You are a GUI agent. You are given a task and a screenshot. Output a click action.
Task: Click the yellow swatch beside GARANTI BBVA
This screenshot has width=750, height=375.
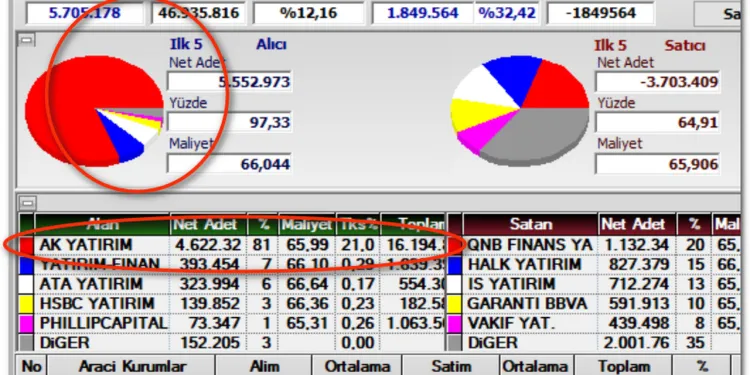tap(454, 304)
